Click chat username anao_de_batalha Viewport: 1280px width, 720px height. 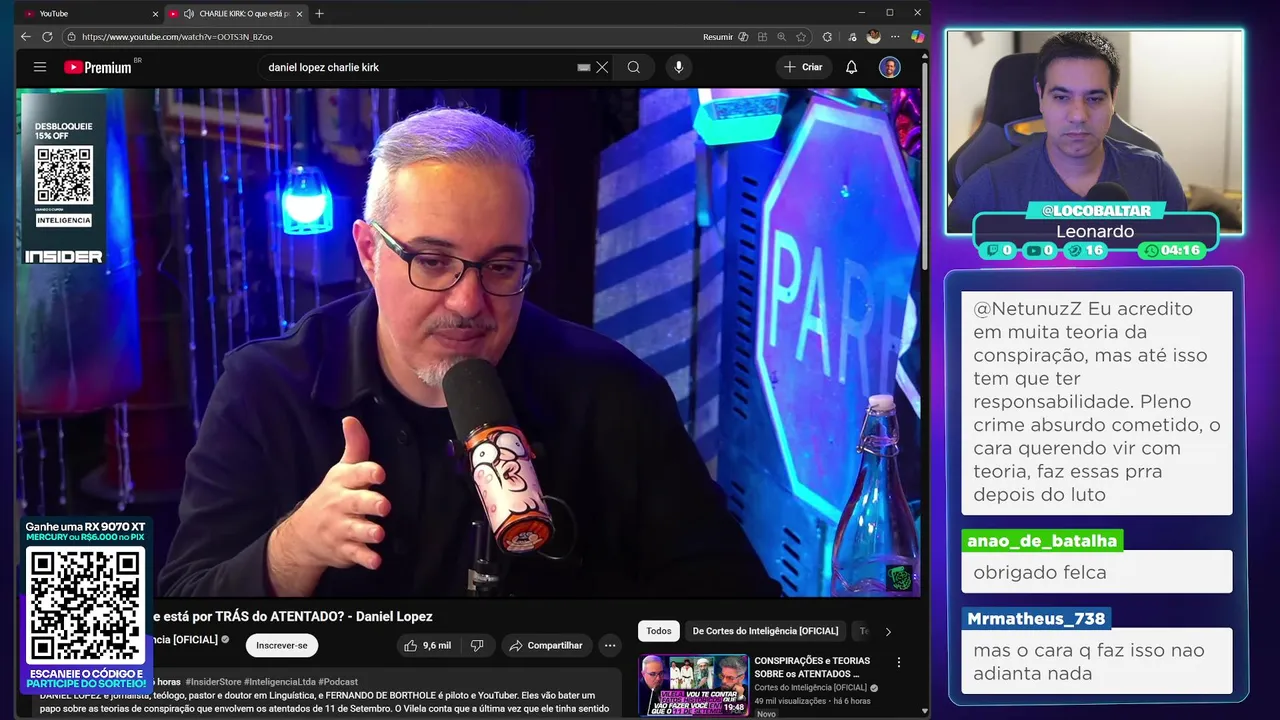pyautogui.click(x=1042, y=541)
